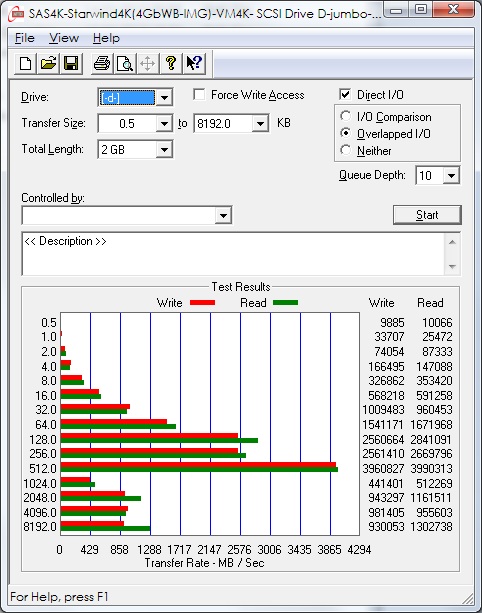Click the Print toolbar icon

pos(102,63)
